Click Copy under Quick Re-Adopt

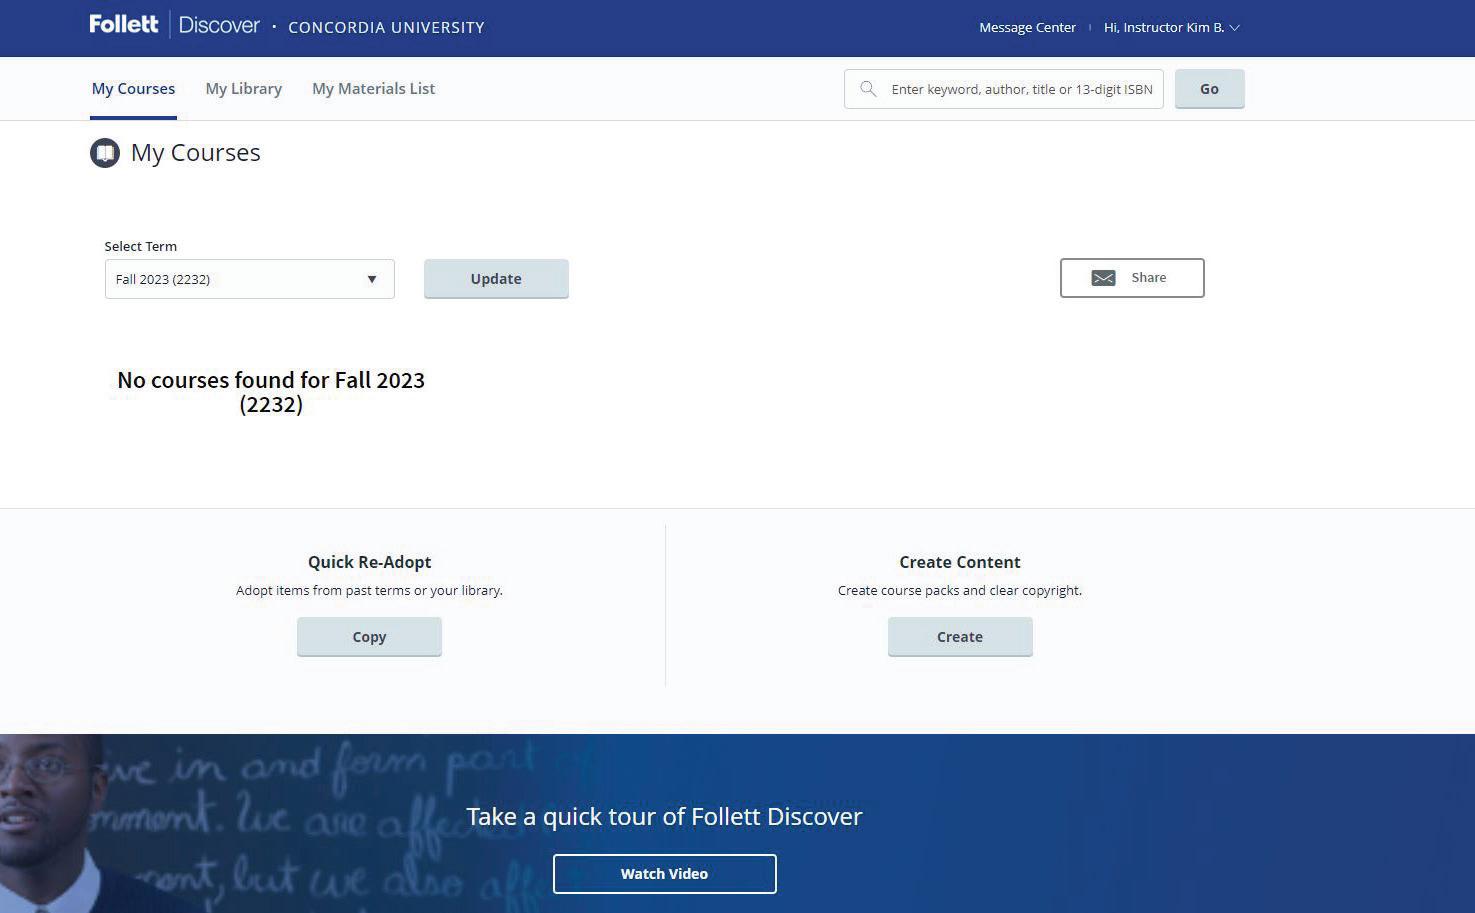pyautogui.click(x=369, y=637)
